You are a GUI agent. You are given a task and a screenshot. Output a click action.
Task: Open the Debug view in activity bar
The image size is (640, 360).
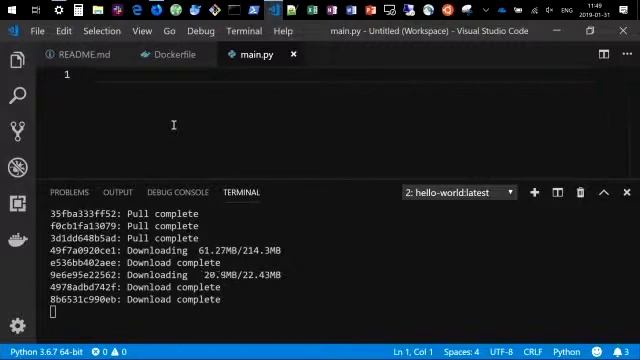18,167
